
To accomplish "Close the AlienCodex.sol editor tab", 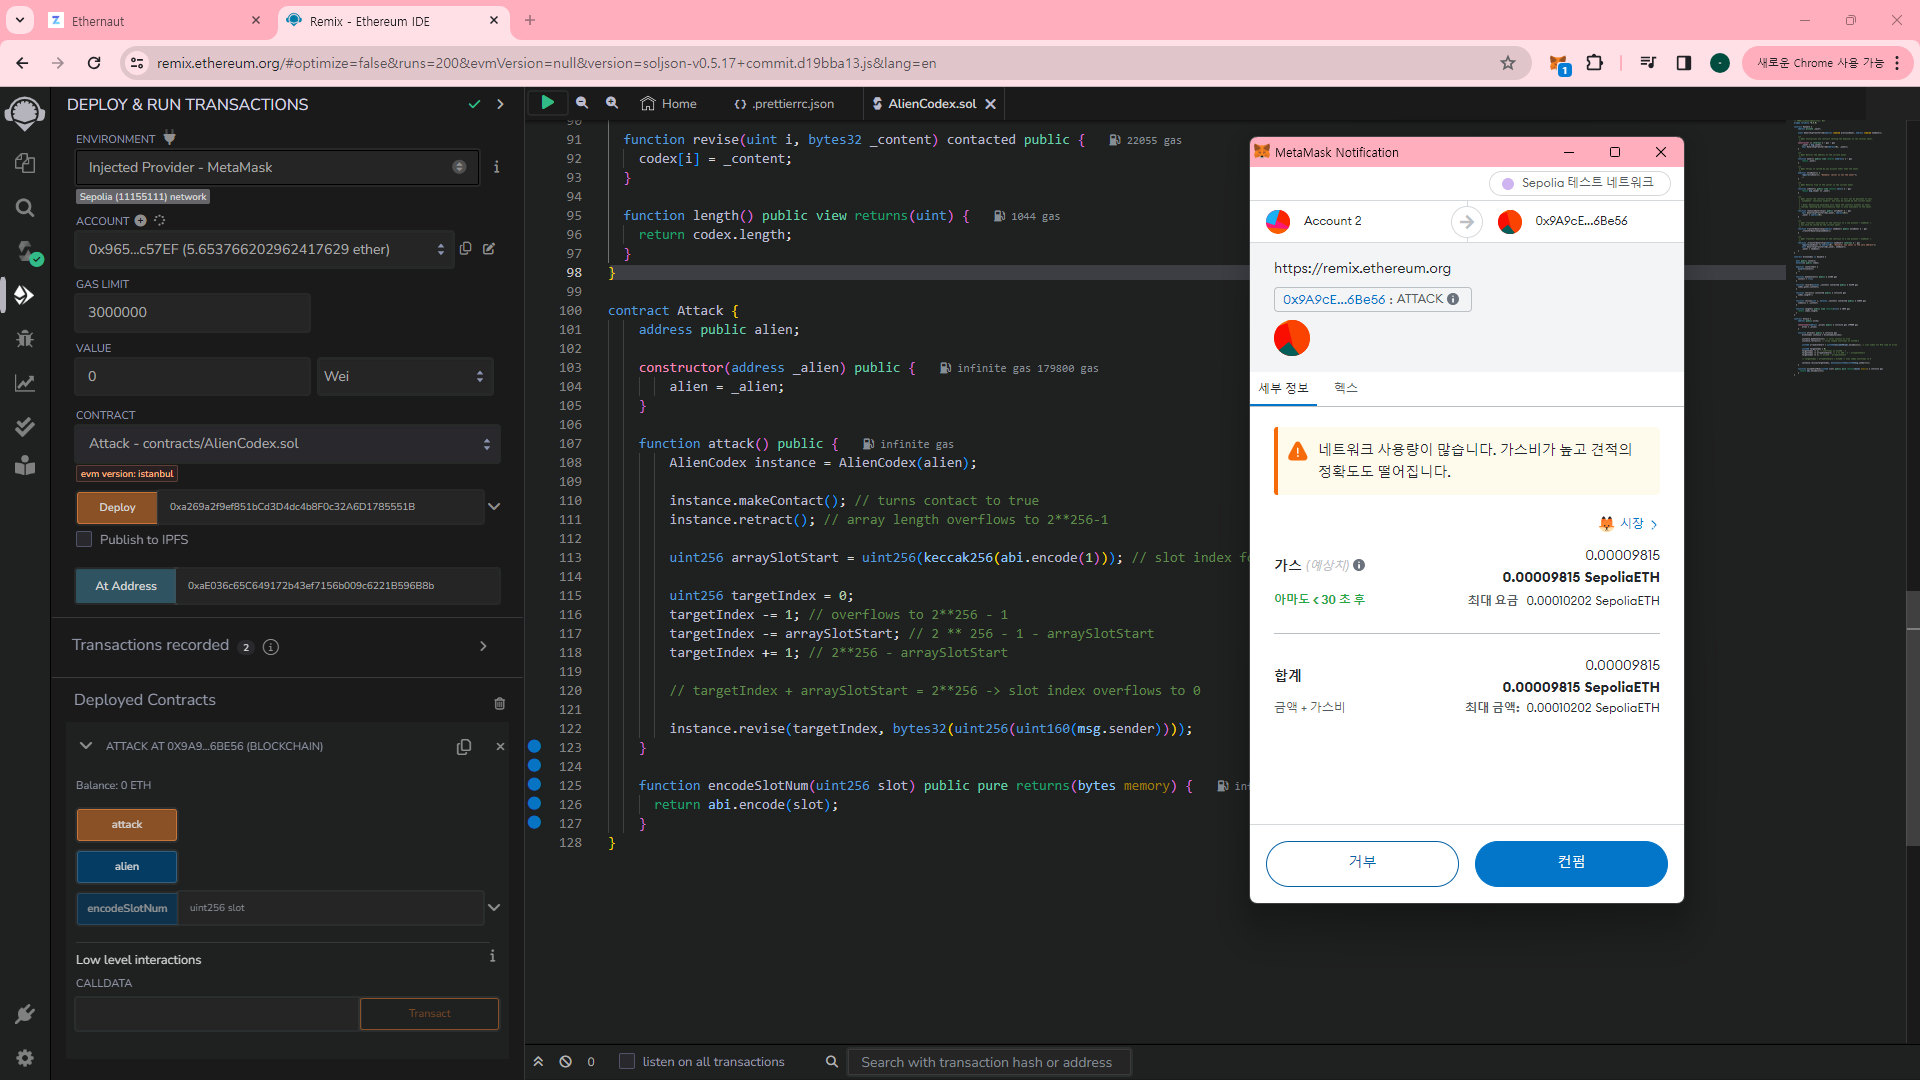I will point(990,104).
